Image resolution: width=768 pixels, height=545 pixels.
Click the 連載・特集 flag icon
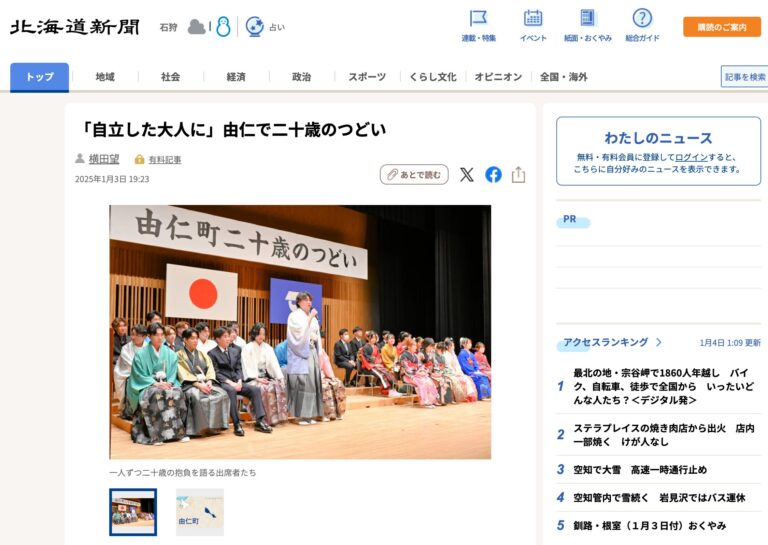(x=478, y=19)
